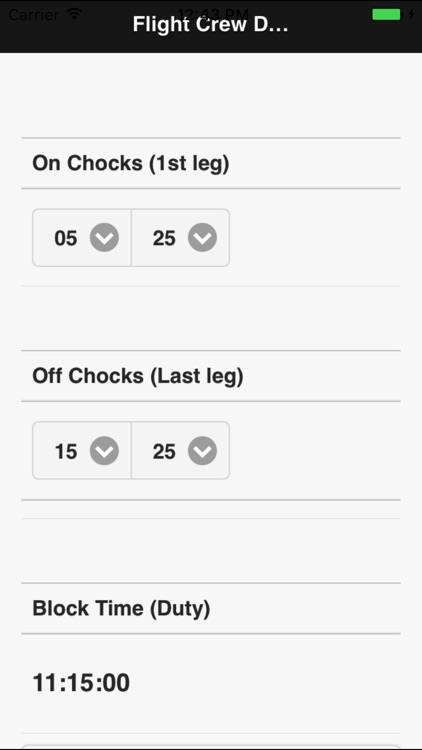Tap the battery icon in status bar

(x=387, y=14)
